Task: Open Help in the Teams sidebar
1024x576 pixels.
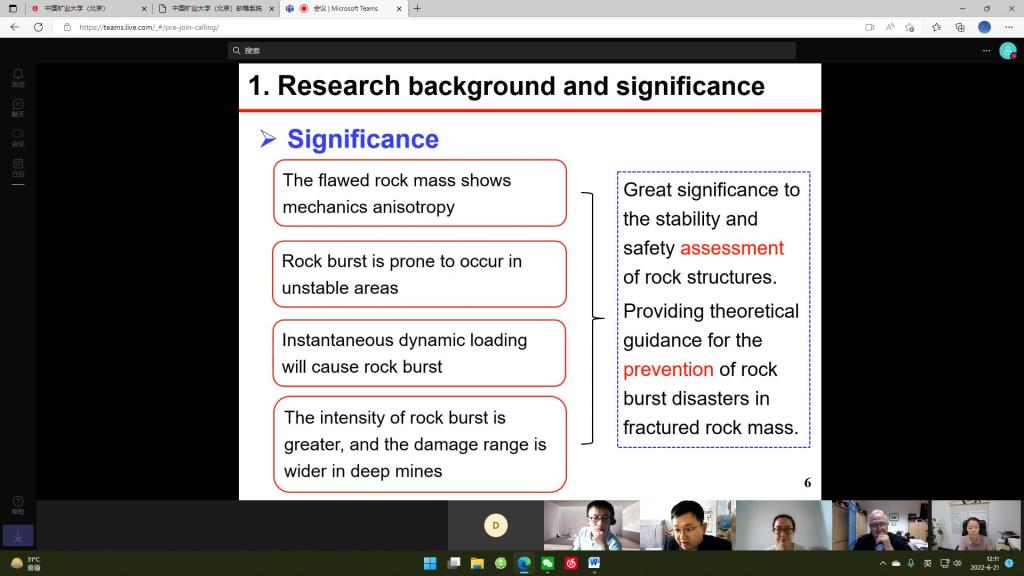Action: click(18, 505)
